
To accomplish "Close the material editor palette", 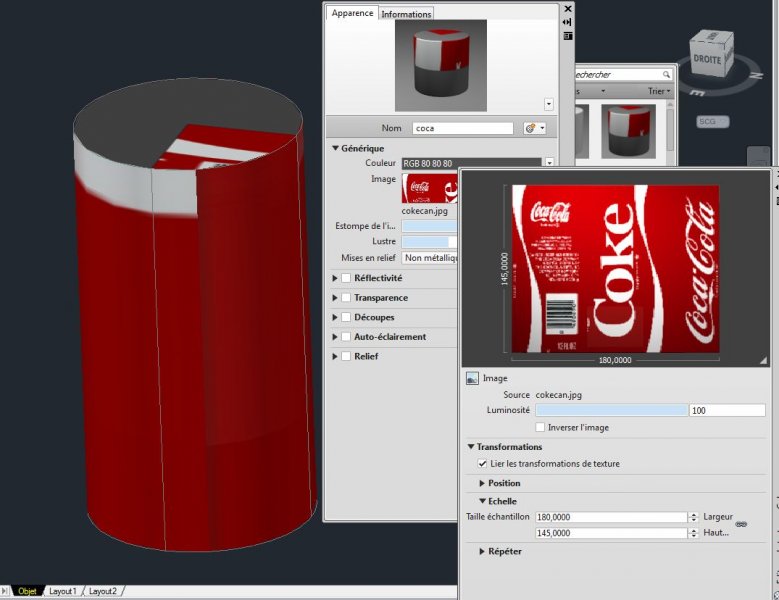I will (x=568, y=9).
